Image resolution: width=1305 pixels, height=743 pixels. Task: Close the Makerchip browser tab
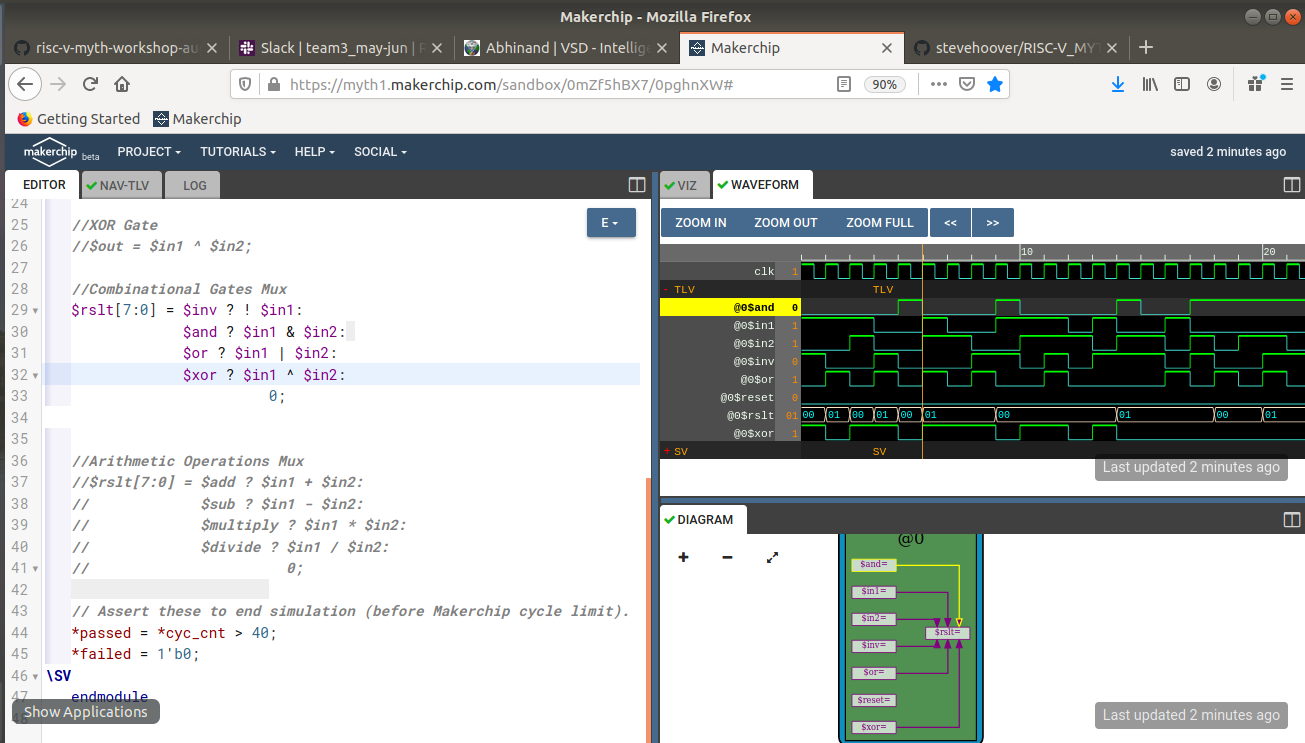[x=887, y=48]
